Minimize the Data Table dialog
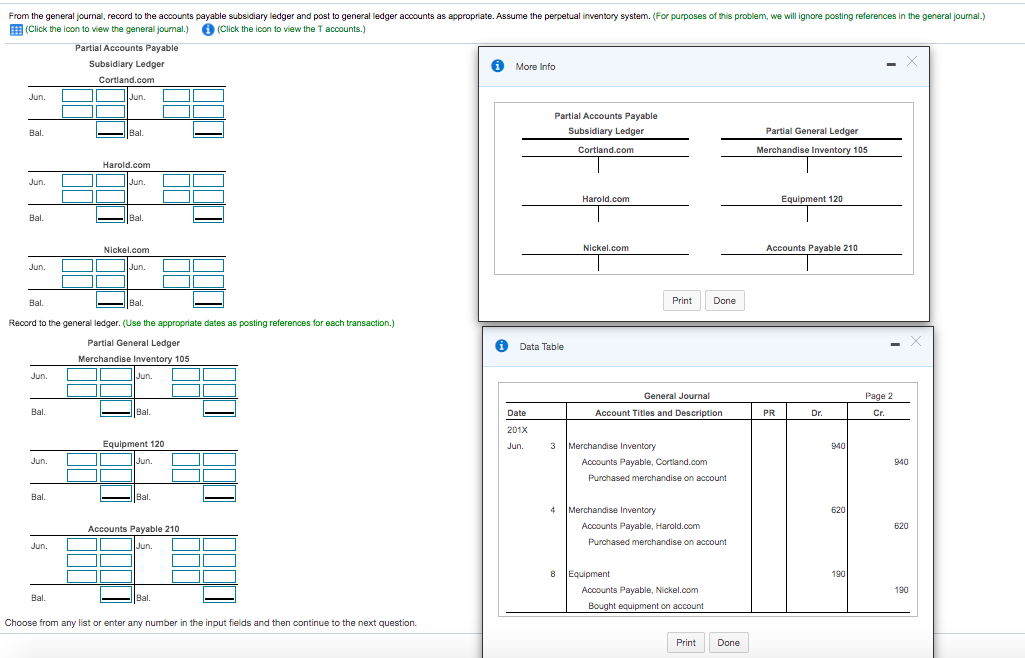The height and width of the screenshot is (658, 1025). coord(895,344)
